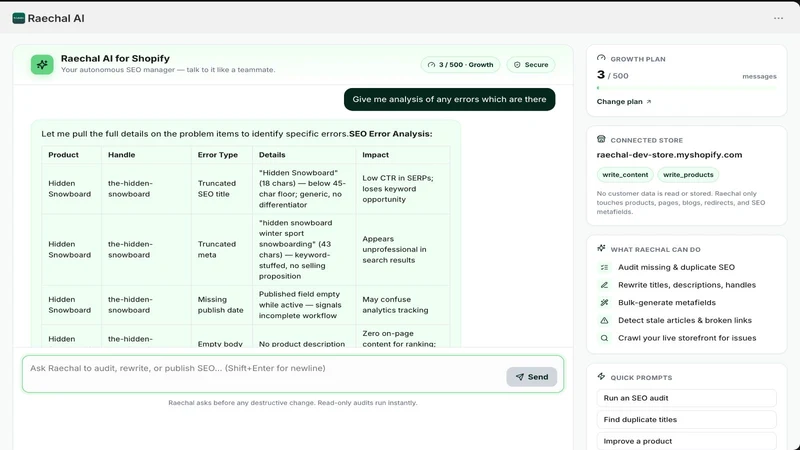
Task: Click the magnifier icon beside Crawl your storefront
Action: tap(604, 338)
